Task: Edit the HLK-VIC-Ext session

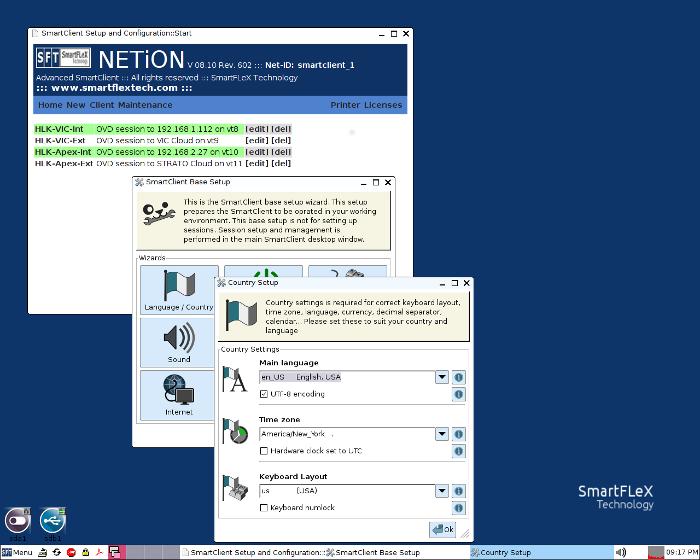Action: coord(257,140)
